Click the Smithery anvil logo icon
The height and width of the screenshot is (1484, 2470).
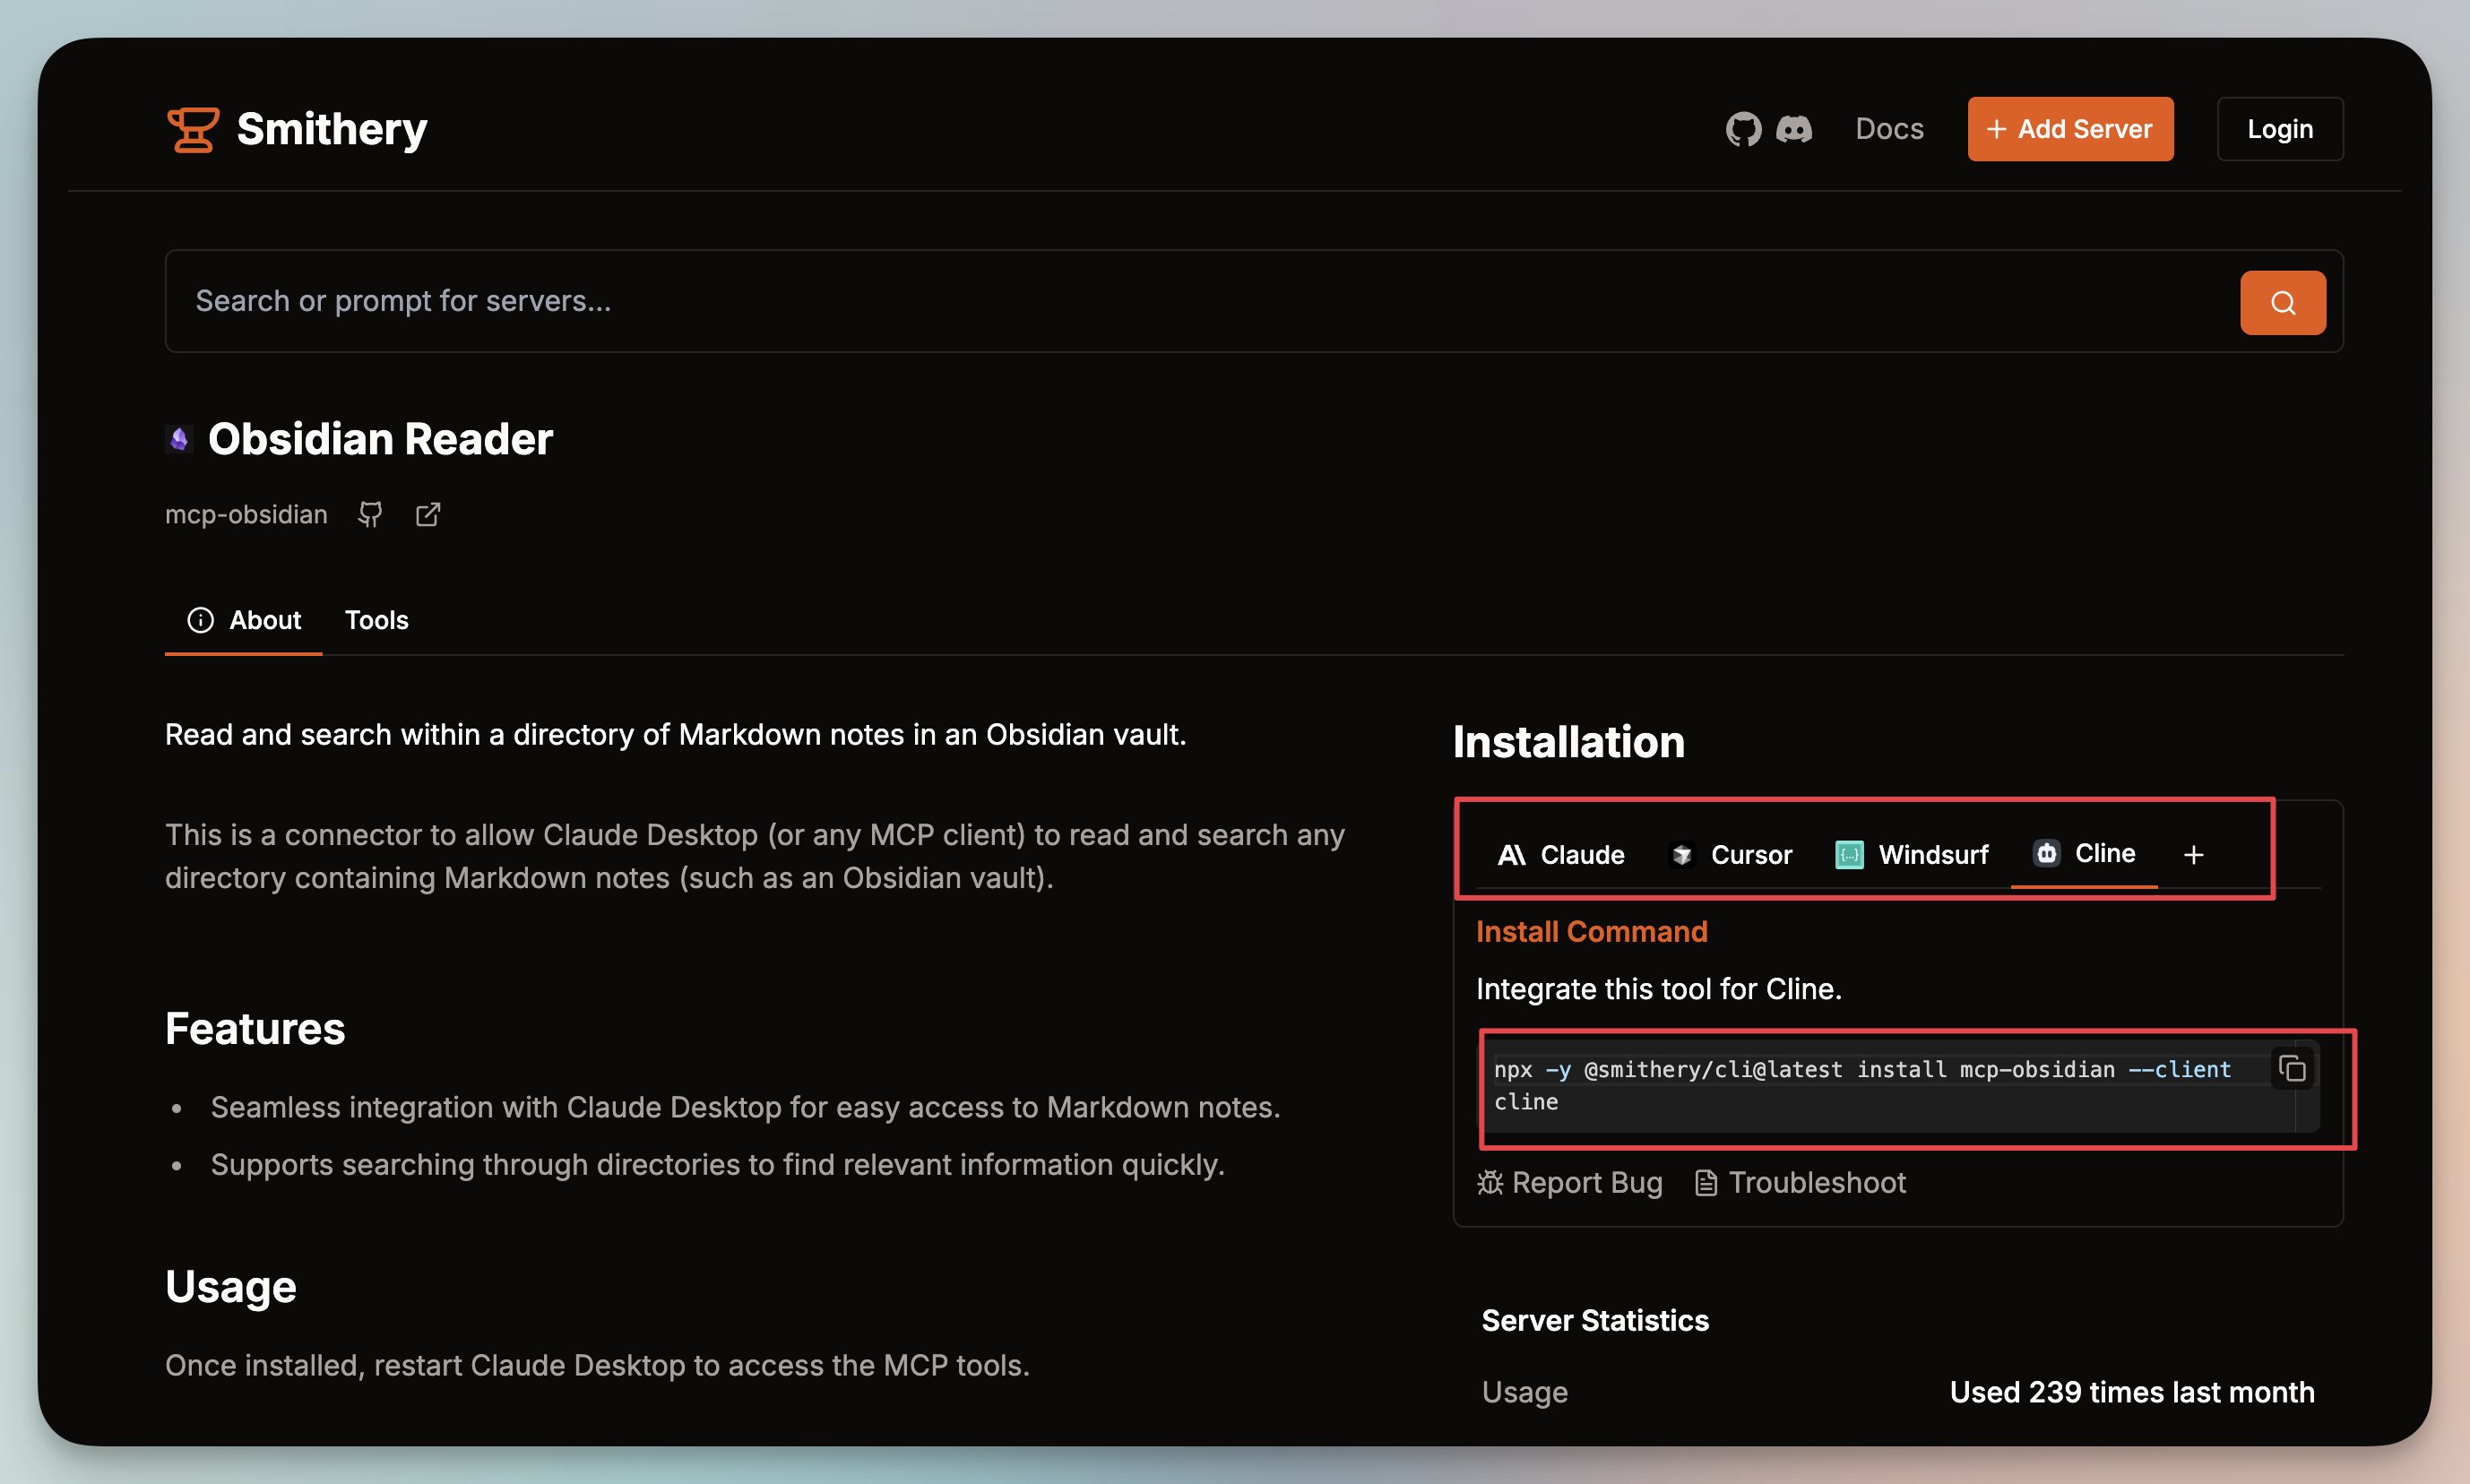[193, 130]
